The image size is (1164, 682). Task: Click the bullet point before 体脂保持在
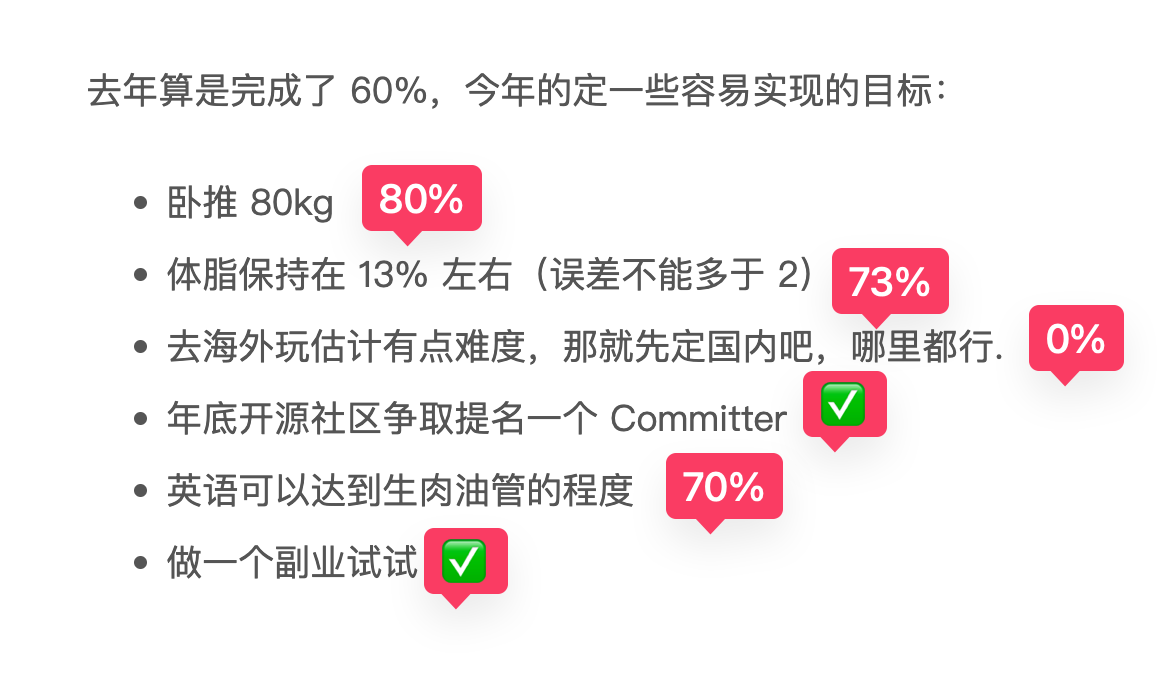[x=140, y=274]
